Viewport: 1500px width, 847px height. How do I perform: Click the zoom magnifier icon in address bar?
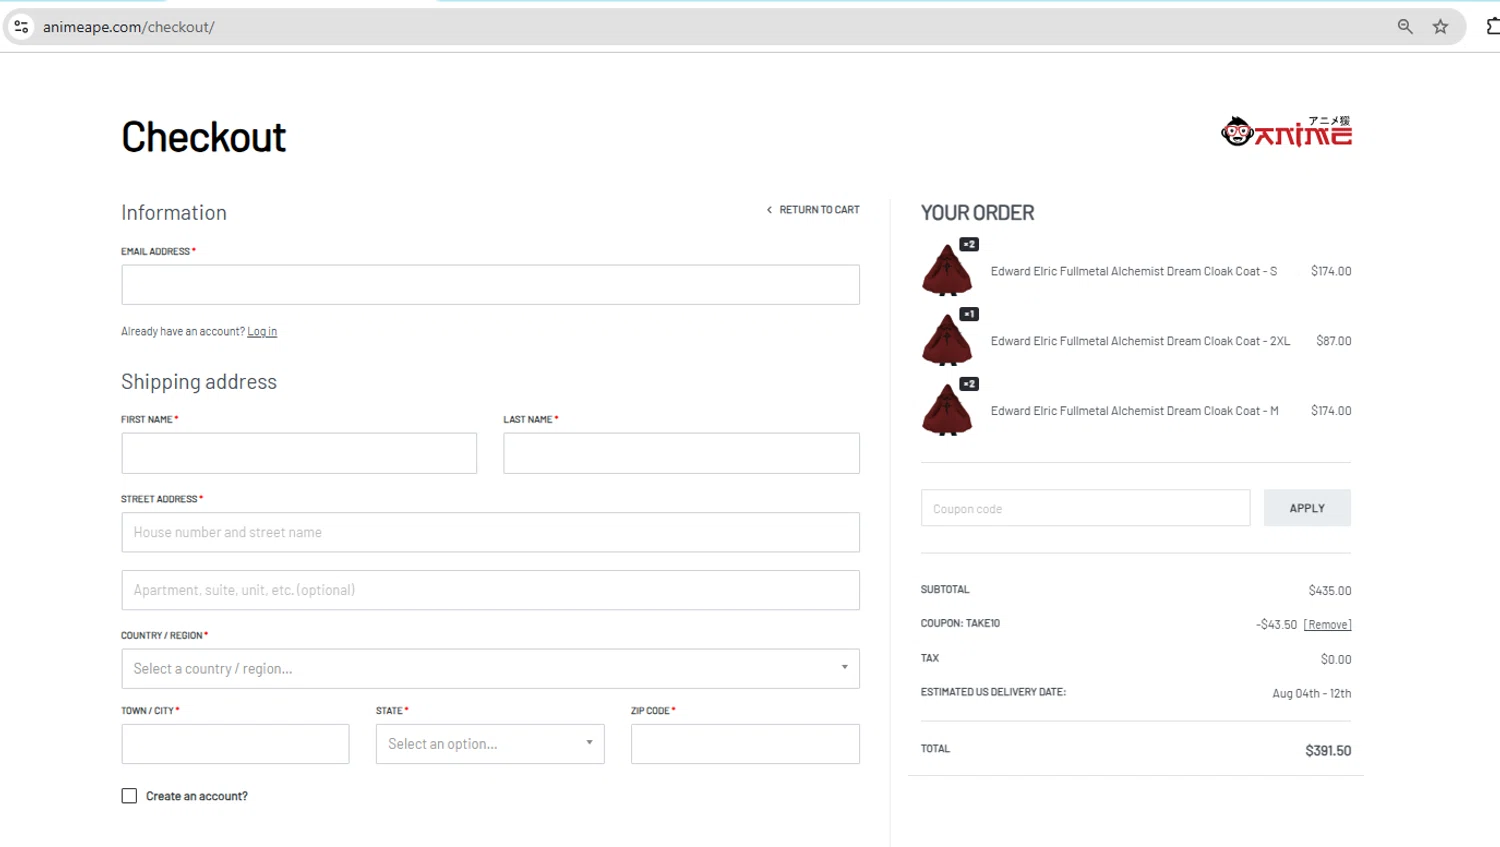point(1405,27)
